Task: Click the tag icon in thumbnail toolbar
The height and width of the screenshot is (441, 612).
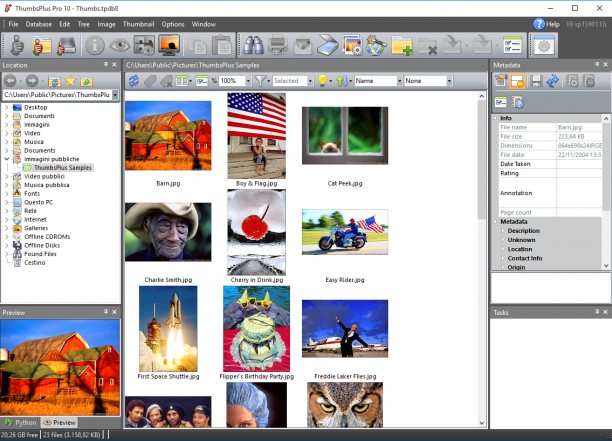Action: coord(150,81)
